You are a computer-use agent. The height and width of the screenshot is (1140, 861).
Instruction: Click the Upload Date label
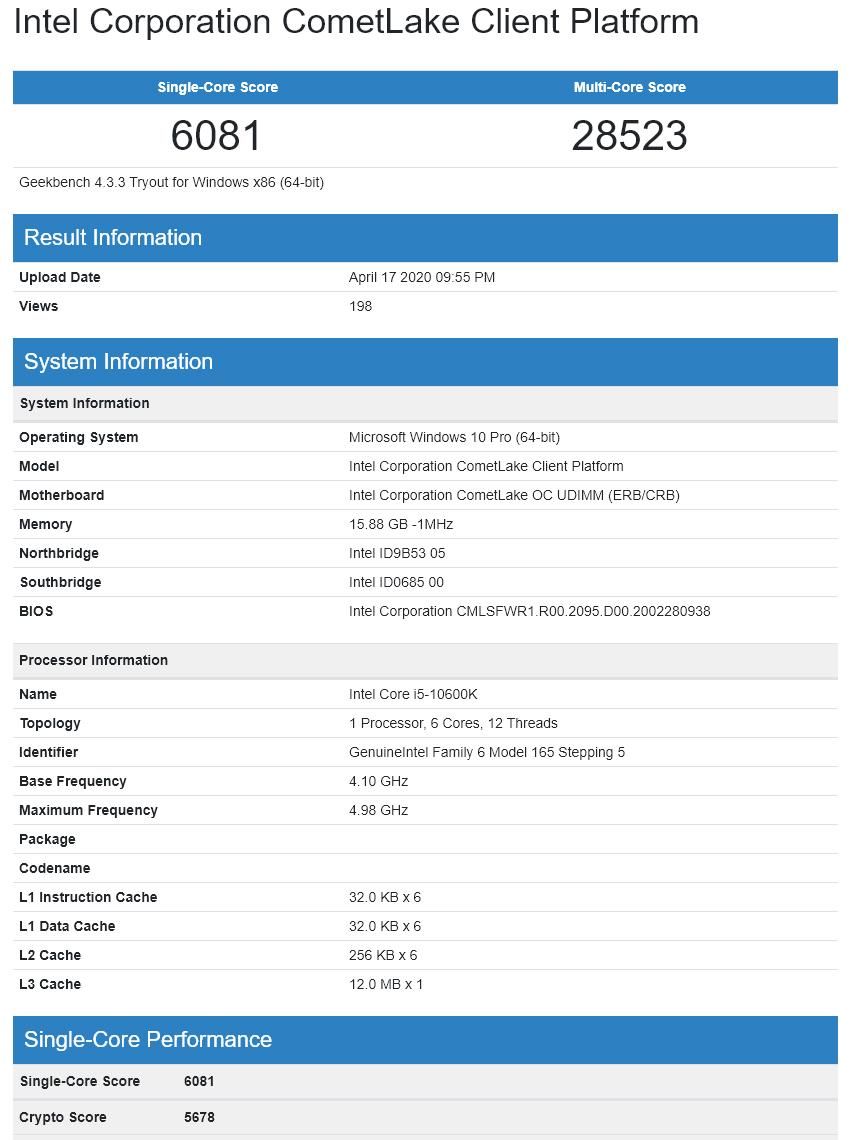pyautogui.click(x=60, y=277)
